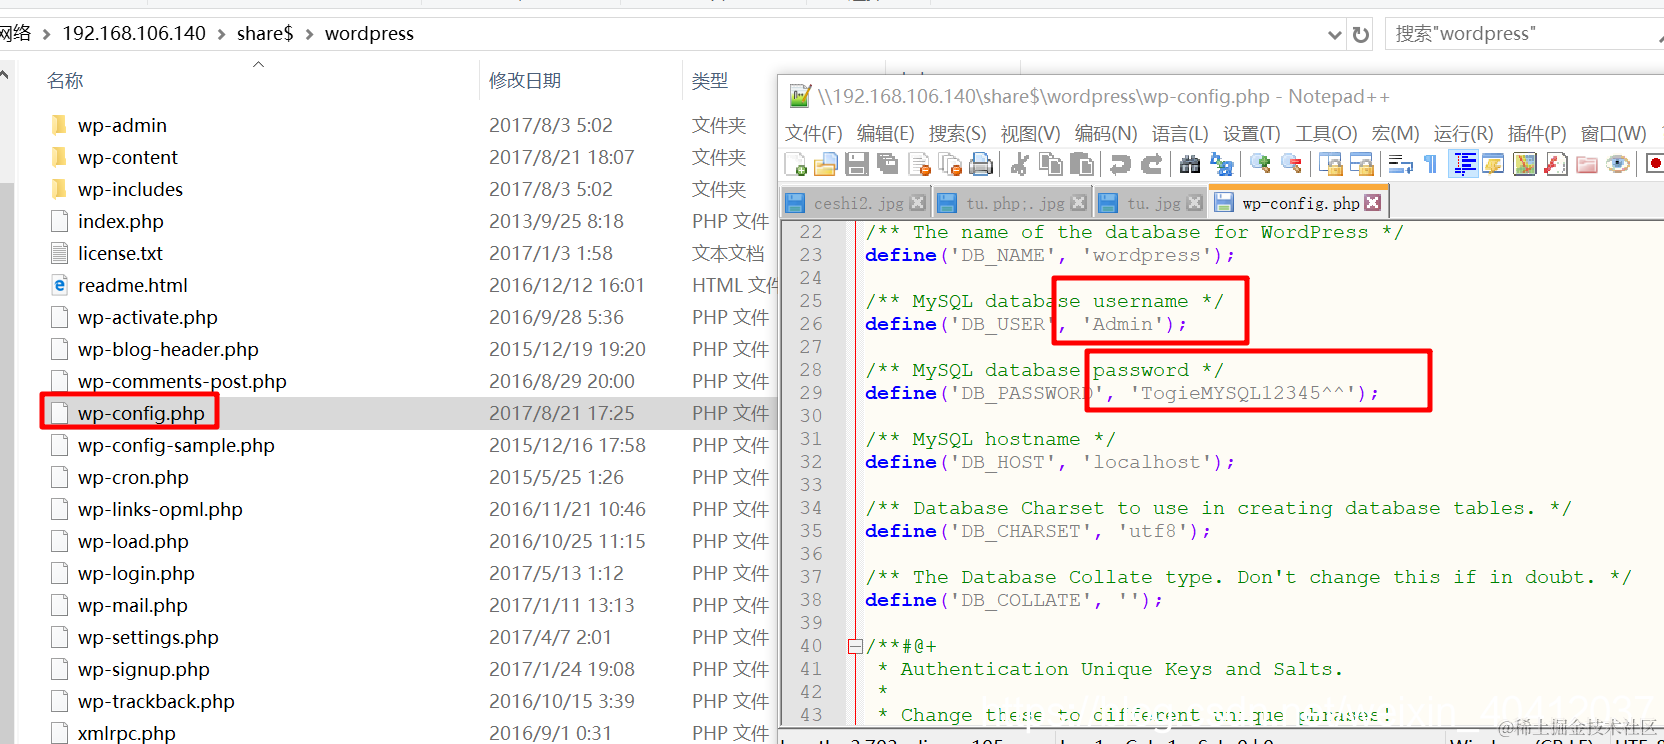
Task: Open the 搜索(S) menu
Action: coord(957,133)
